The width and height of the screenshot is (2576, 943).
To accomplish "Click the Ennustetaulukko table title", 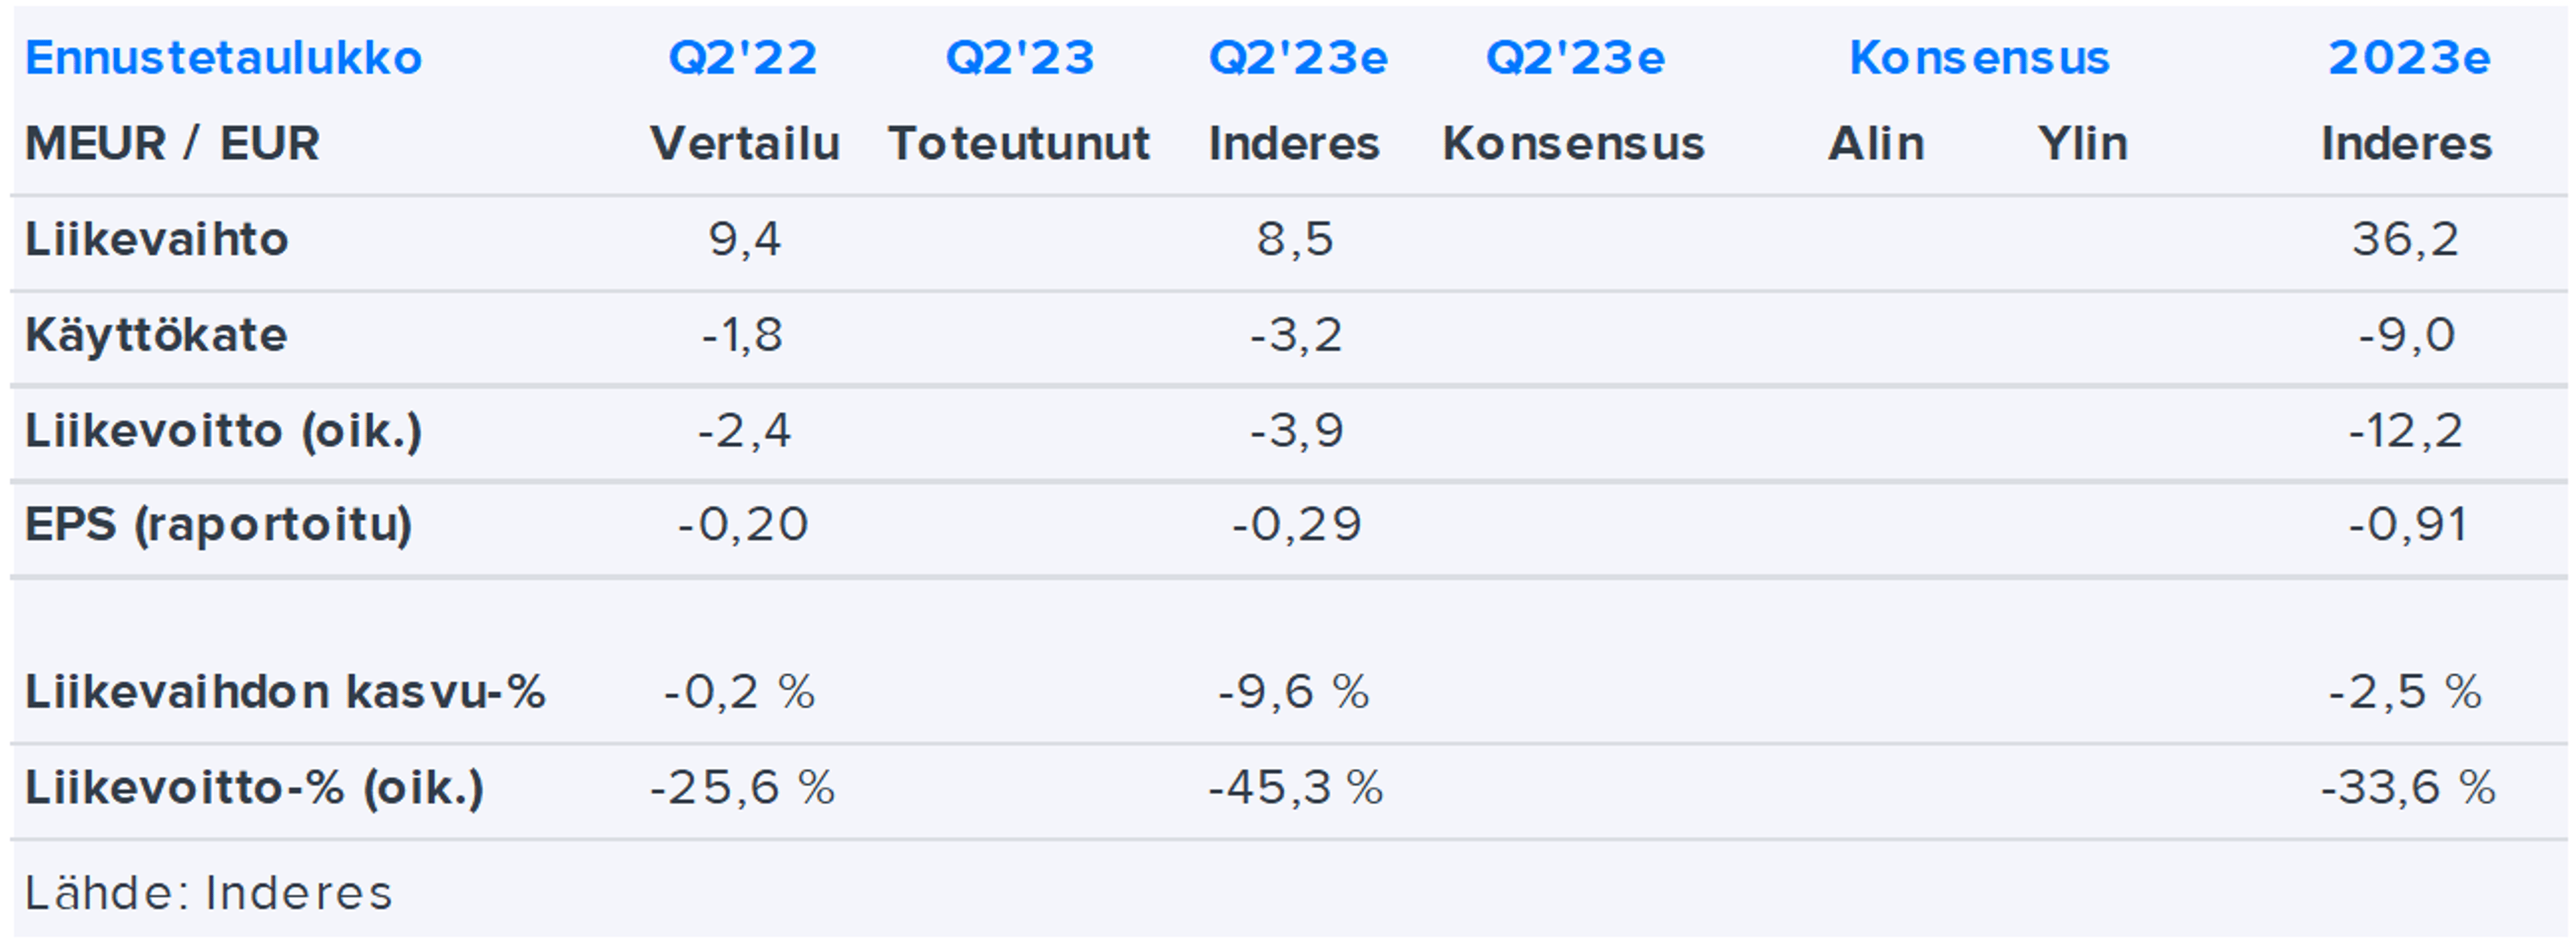I will [223, 58].
